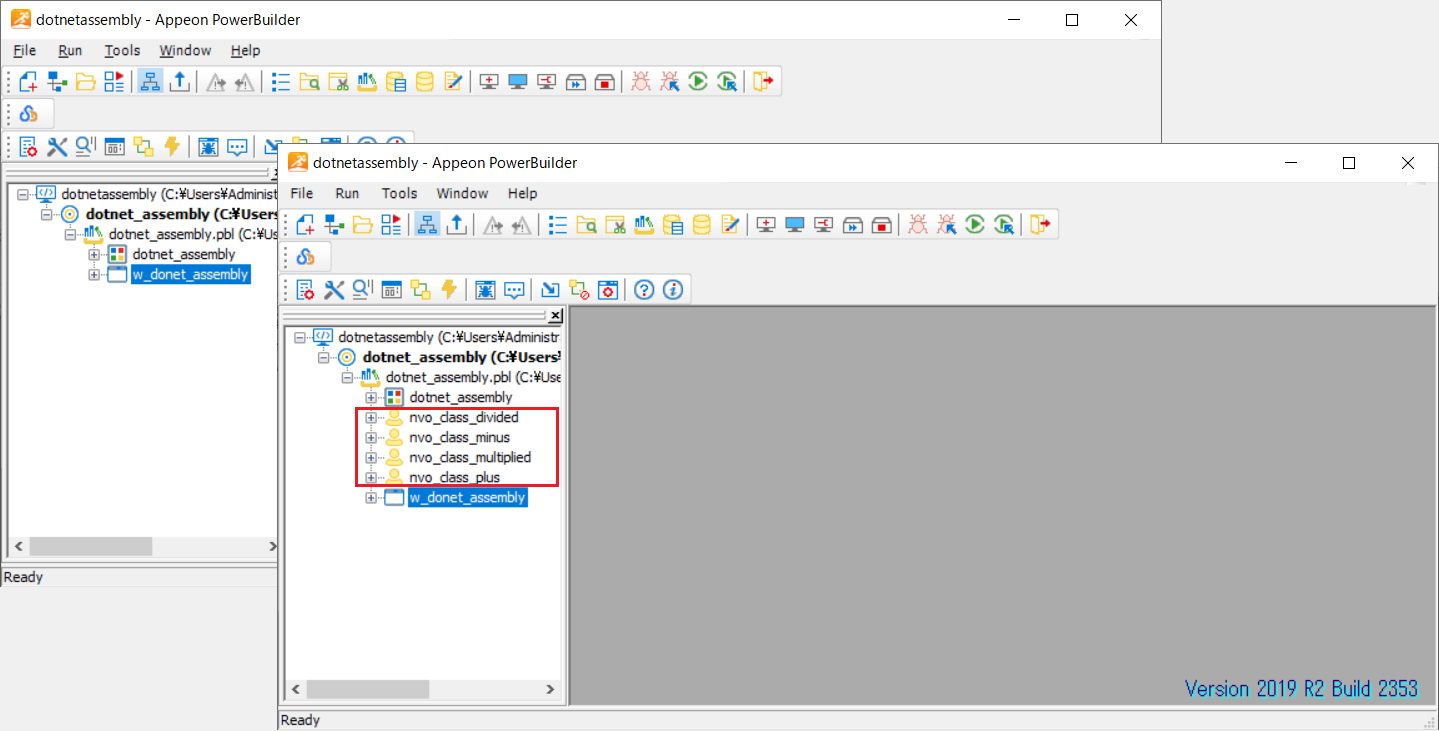1439x731 pixels.
Task: Open the To-Do List icon
Action: (x=557, y=224)
